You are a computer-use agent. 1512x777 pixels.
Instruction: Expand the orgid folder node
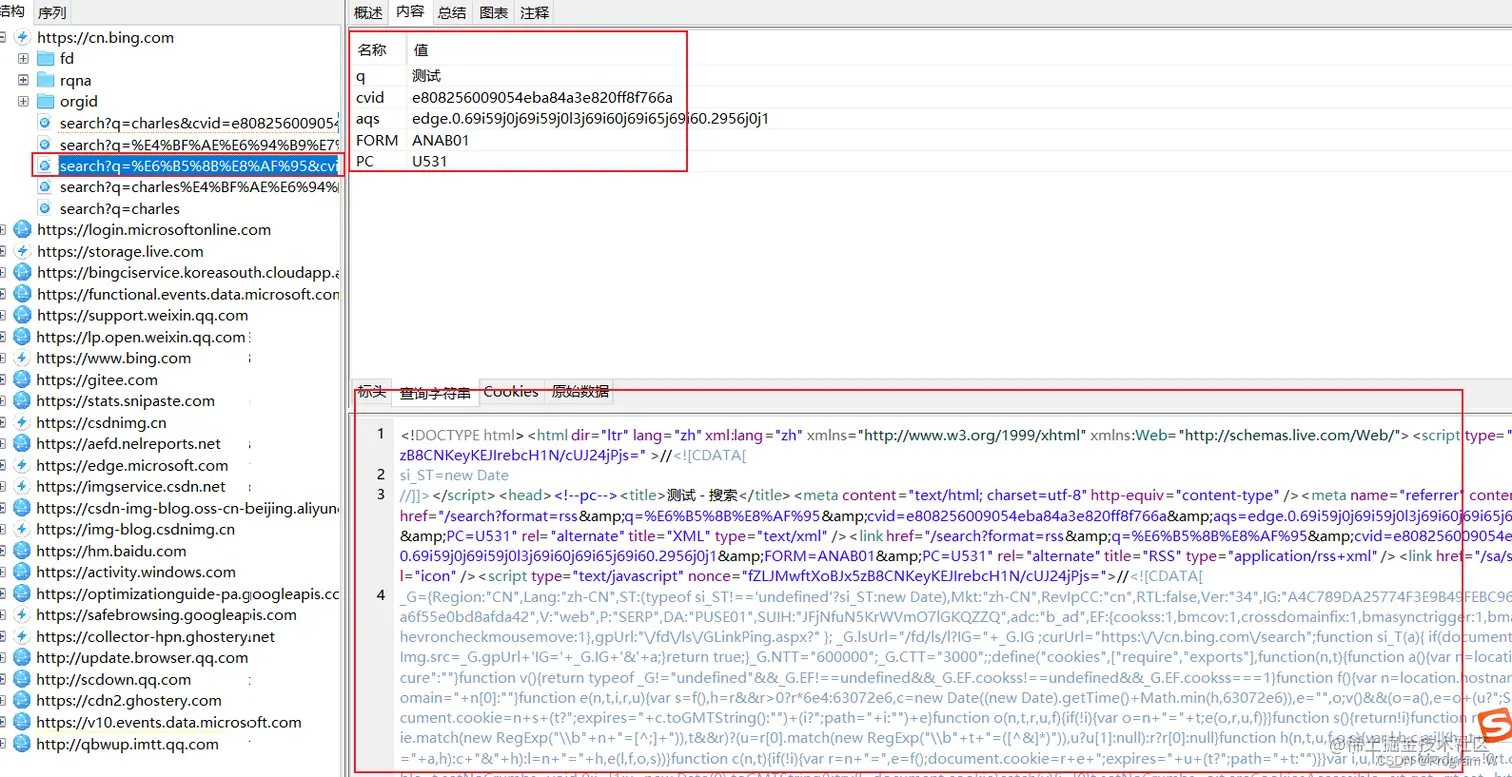click(x=23, y=101)
